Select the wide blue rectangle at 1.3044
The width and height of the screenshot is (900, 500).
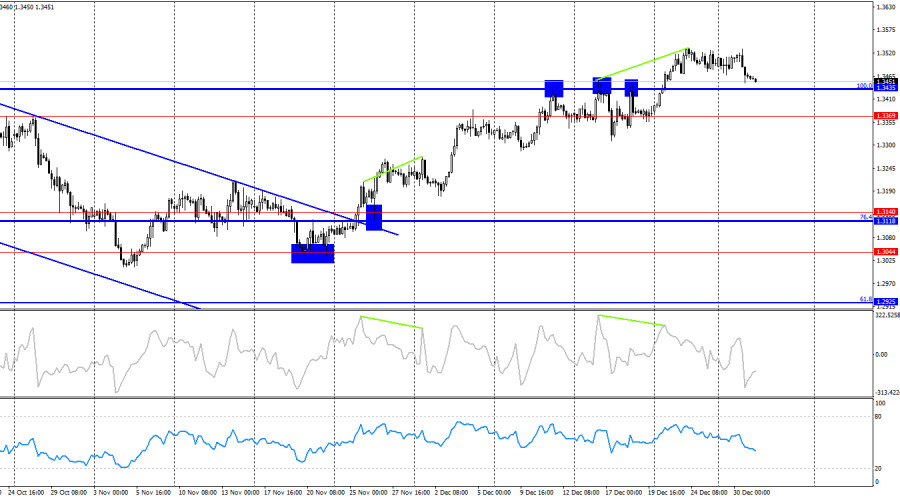point(312,254)
